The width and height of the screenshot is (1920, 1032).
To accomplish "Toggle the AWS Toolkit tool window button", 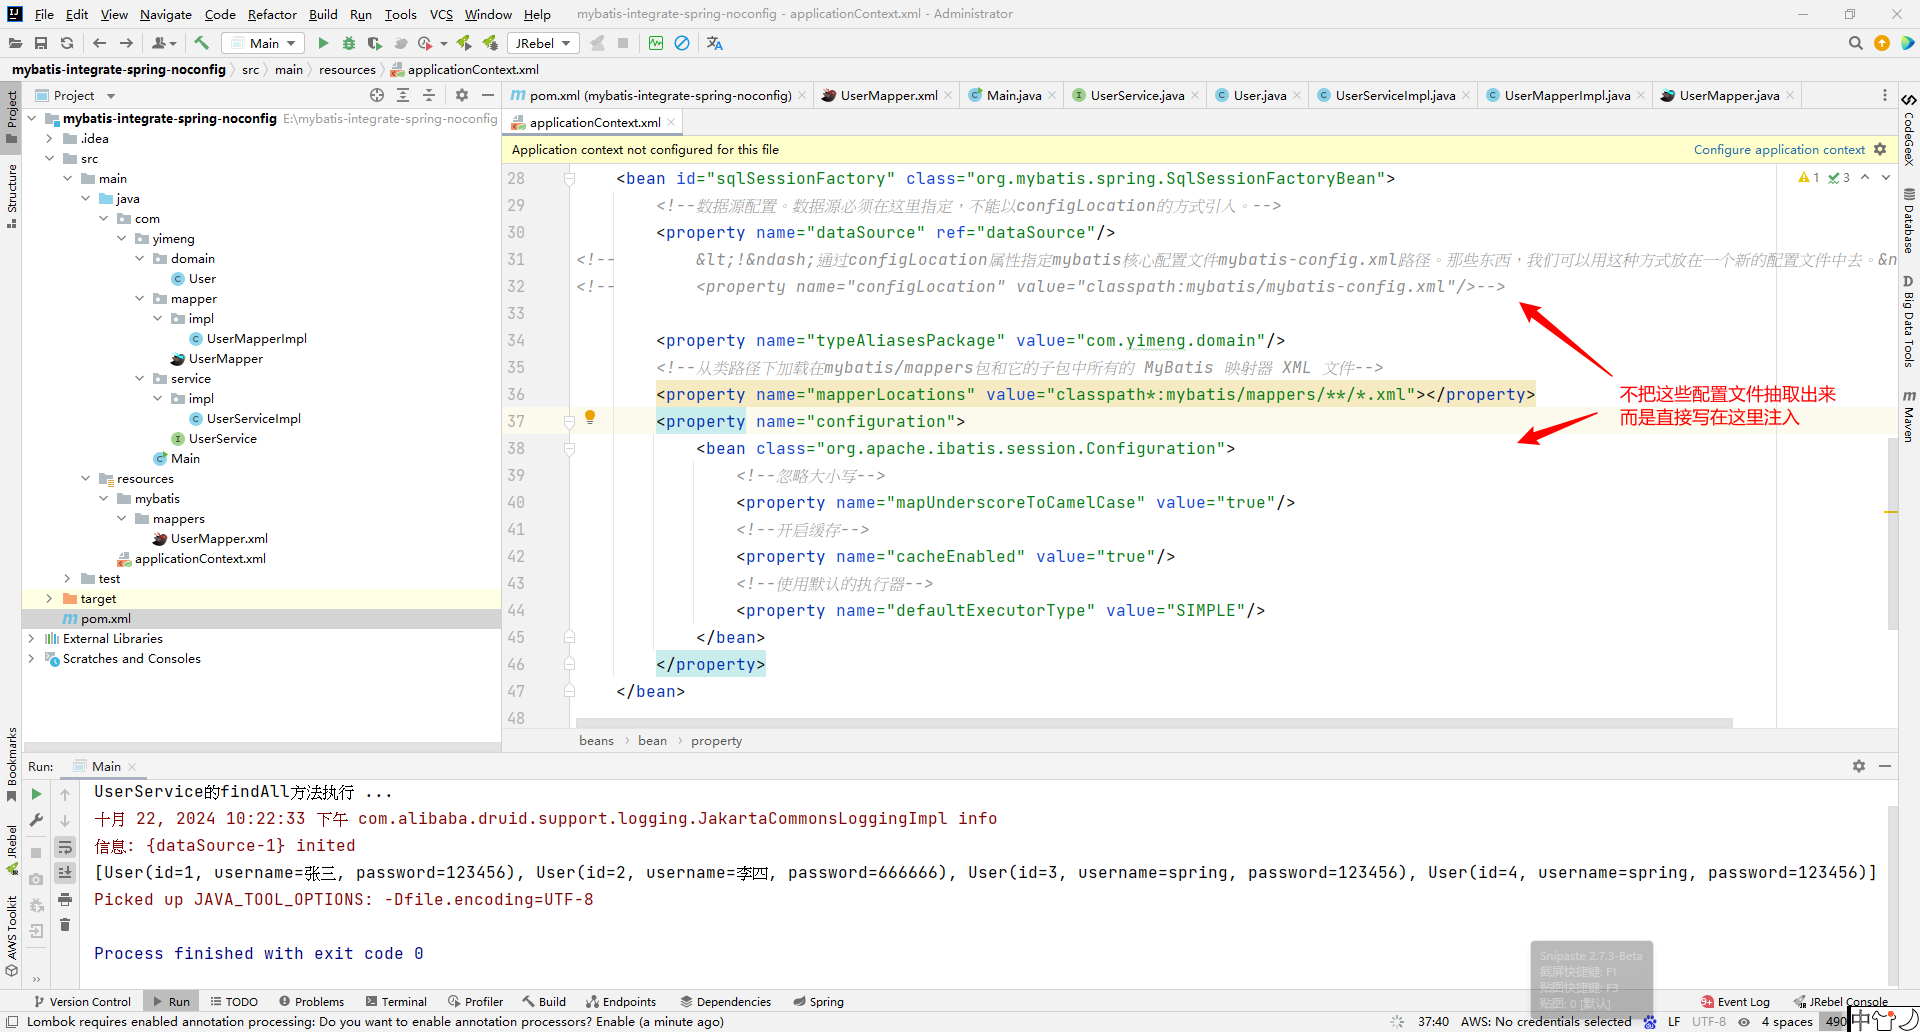I will pos(11,935).
